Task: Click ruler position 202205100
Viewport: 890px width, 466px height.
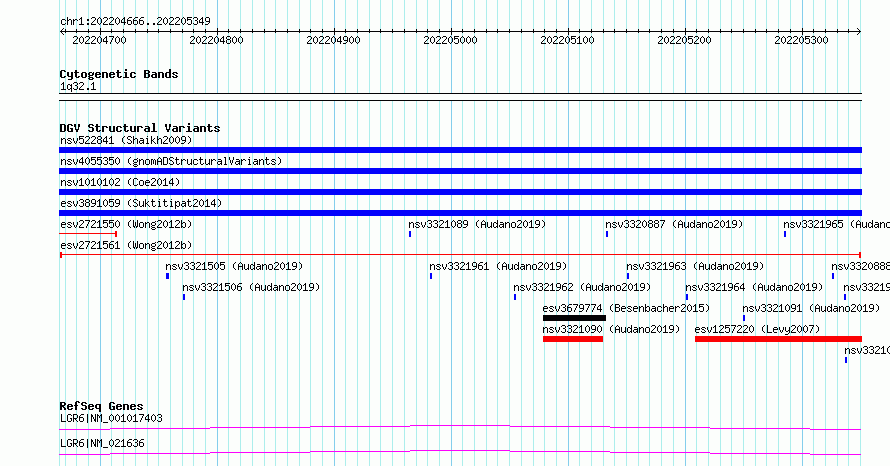Action: tap(568, 40)
